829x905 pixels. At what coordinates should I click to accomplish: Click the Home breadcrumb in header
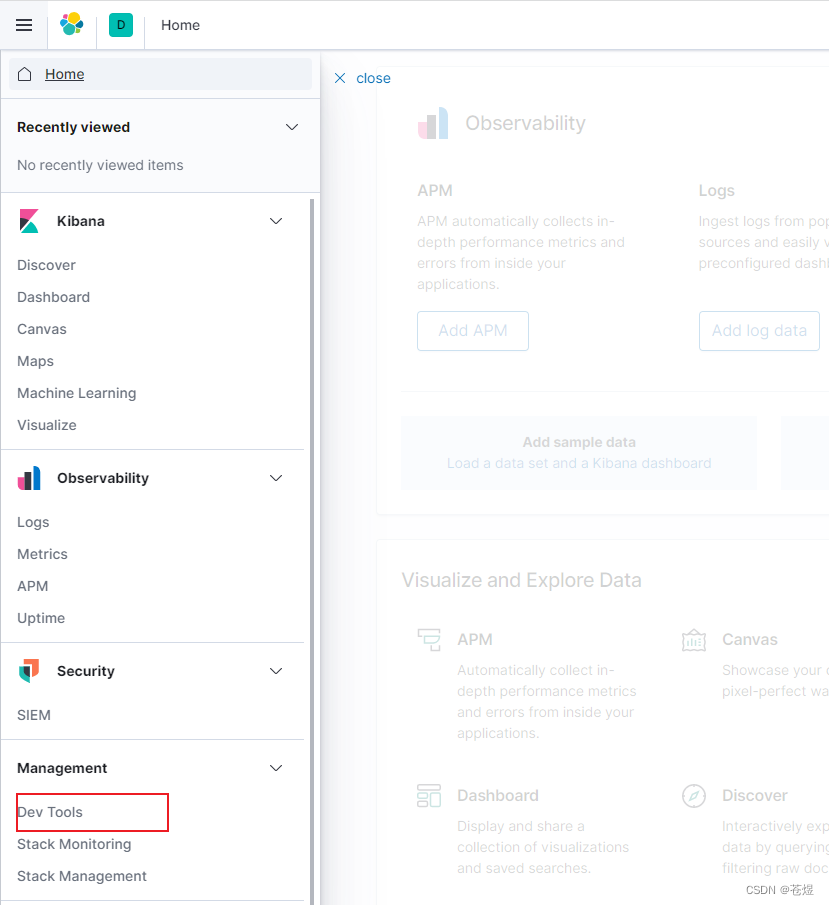point(180,25)
